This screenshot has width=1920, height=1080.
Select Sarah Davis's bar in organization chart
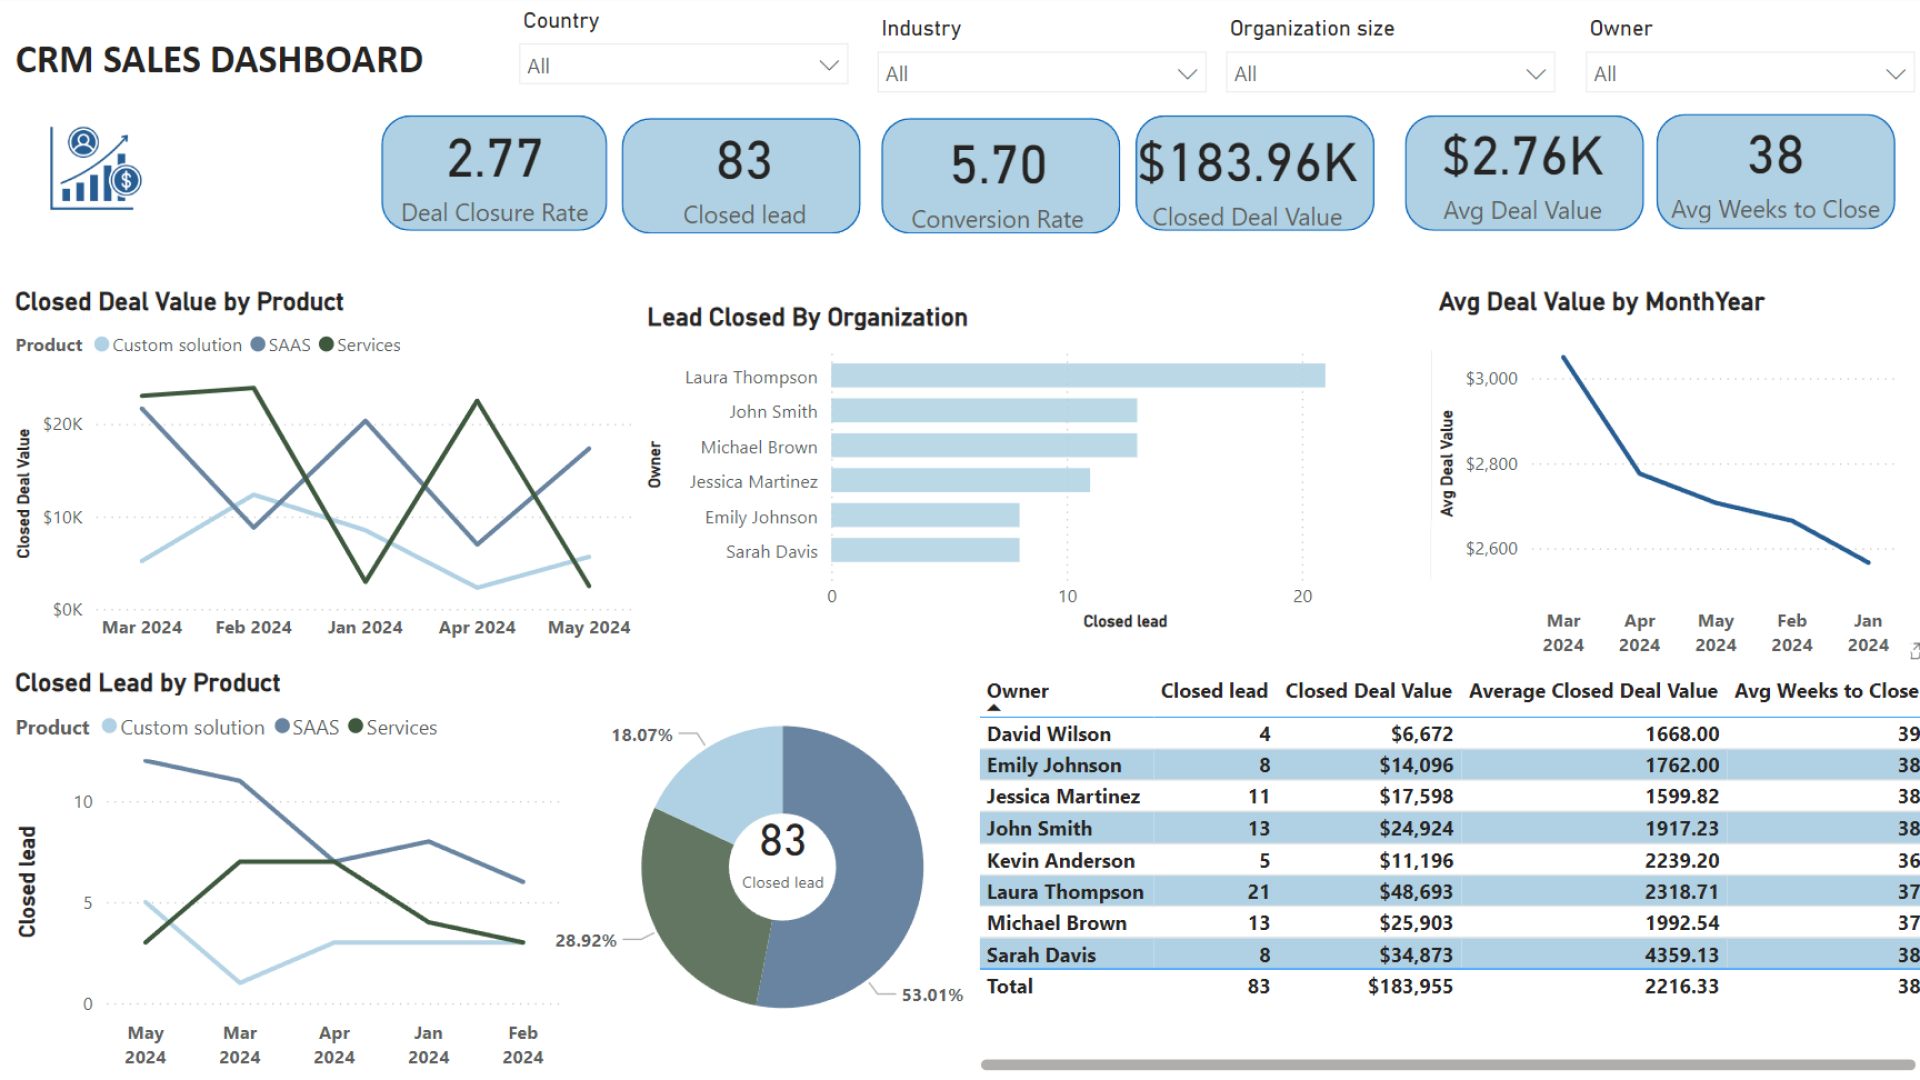pos(925,551)
